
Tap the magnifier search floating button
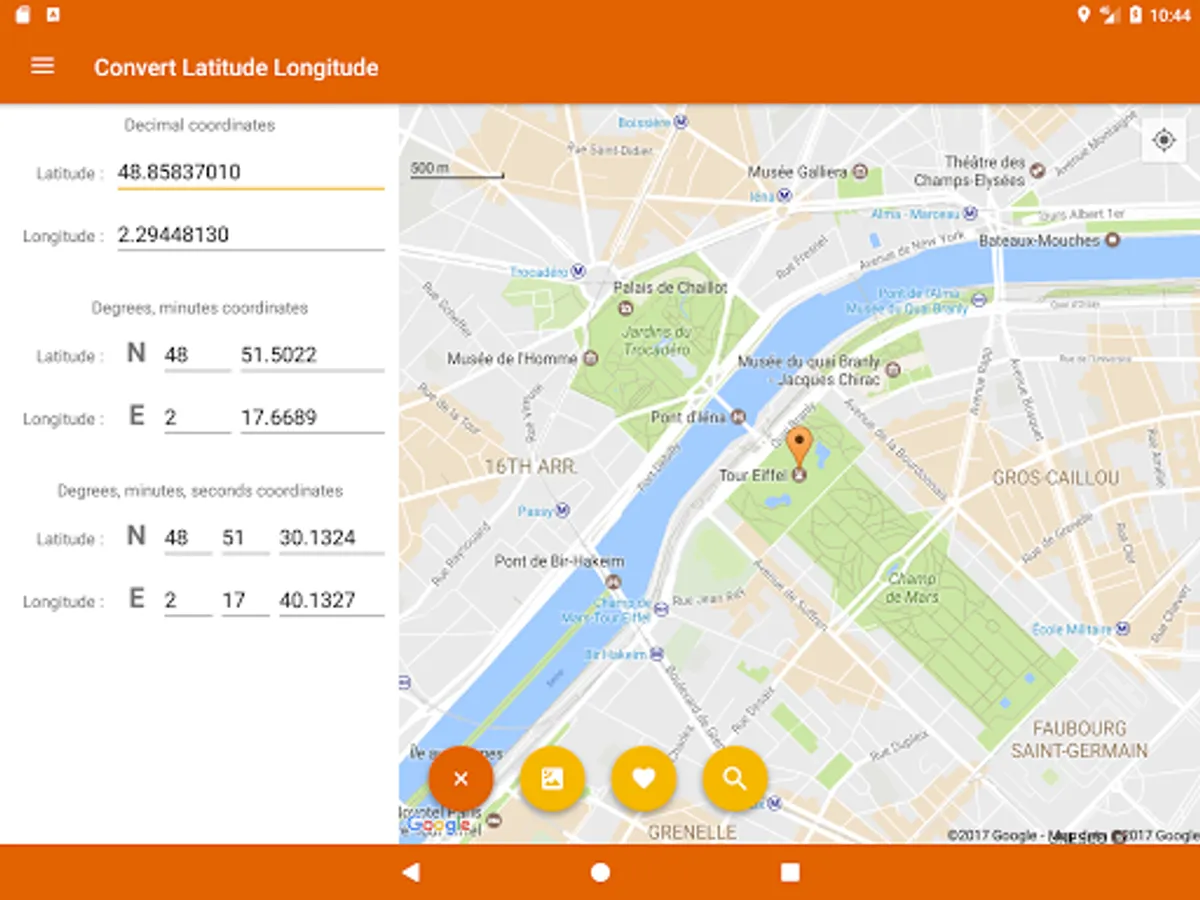[735, 778]
